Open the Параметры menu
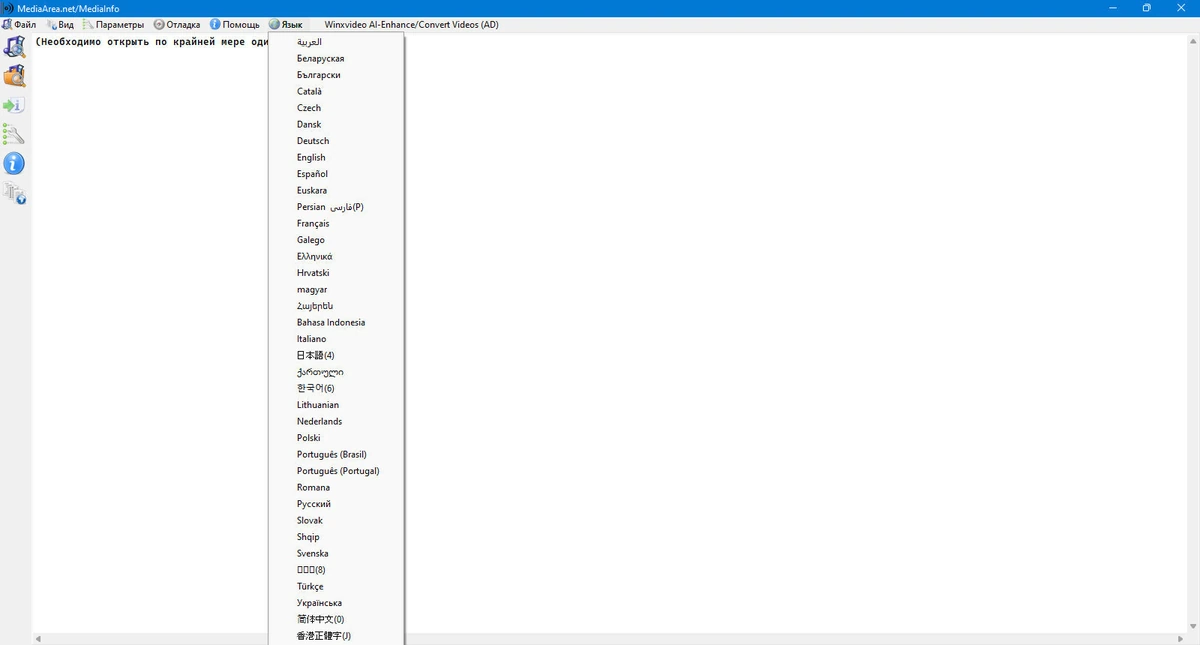This screenshot has width=1200, height=645. (114, 24)
